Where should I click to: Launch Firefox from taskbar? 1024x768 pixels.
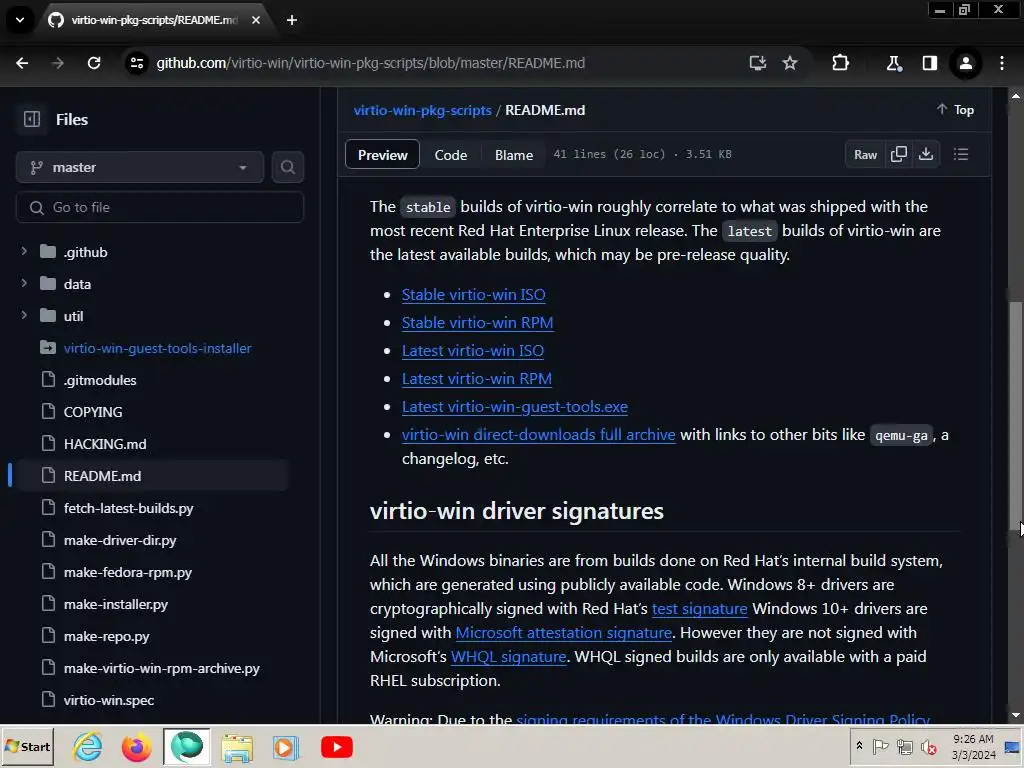[x=136, y=747]
